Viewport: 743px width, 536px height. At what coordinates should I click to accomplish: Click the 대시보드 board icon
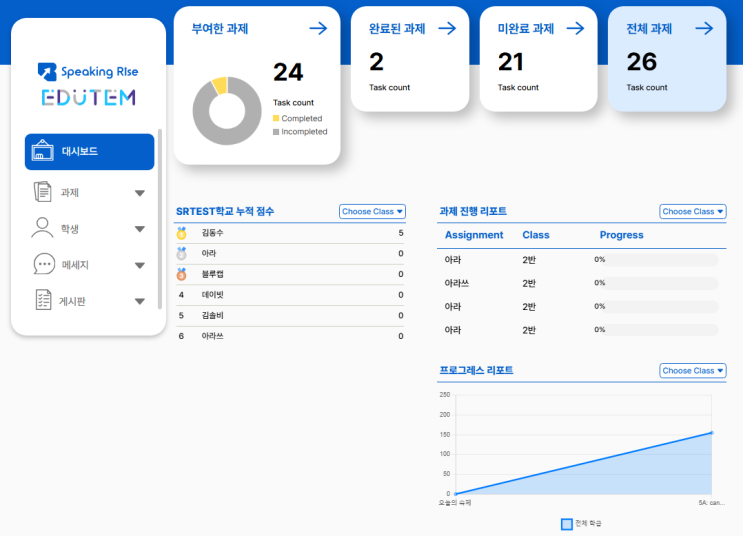point(42,151)
